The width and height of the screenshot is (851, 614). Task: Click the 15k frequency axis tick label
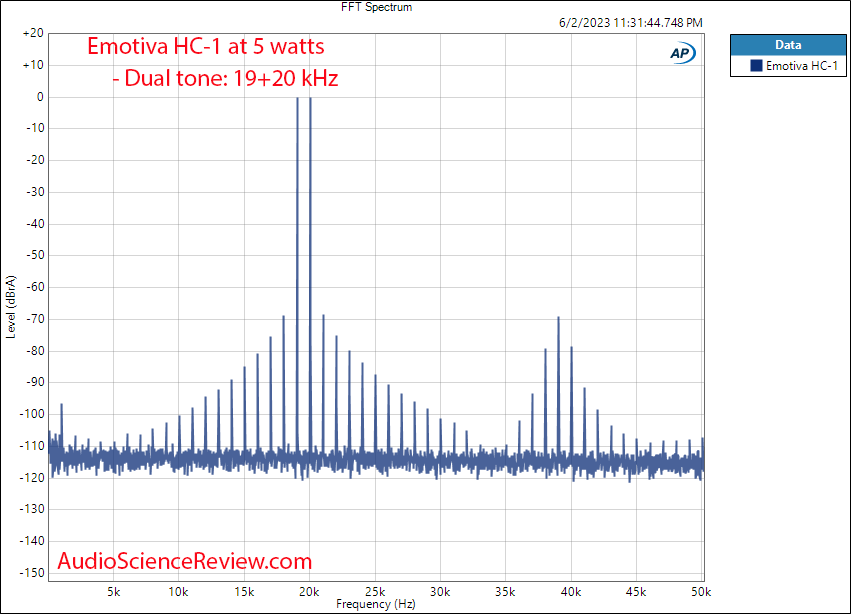tap(244, 592)
